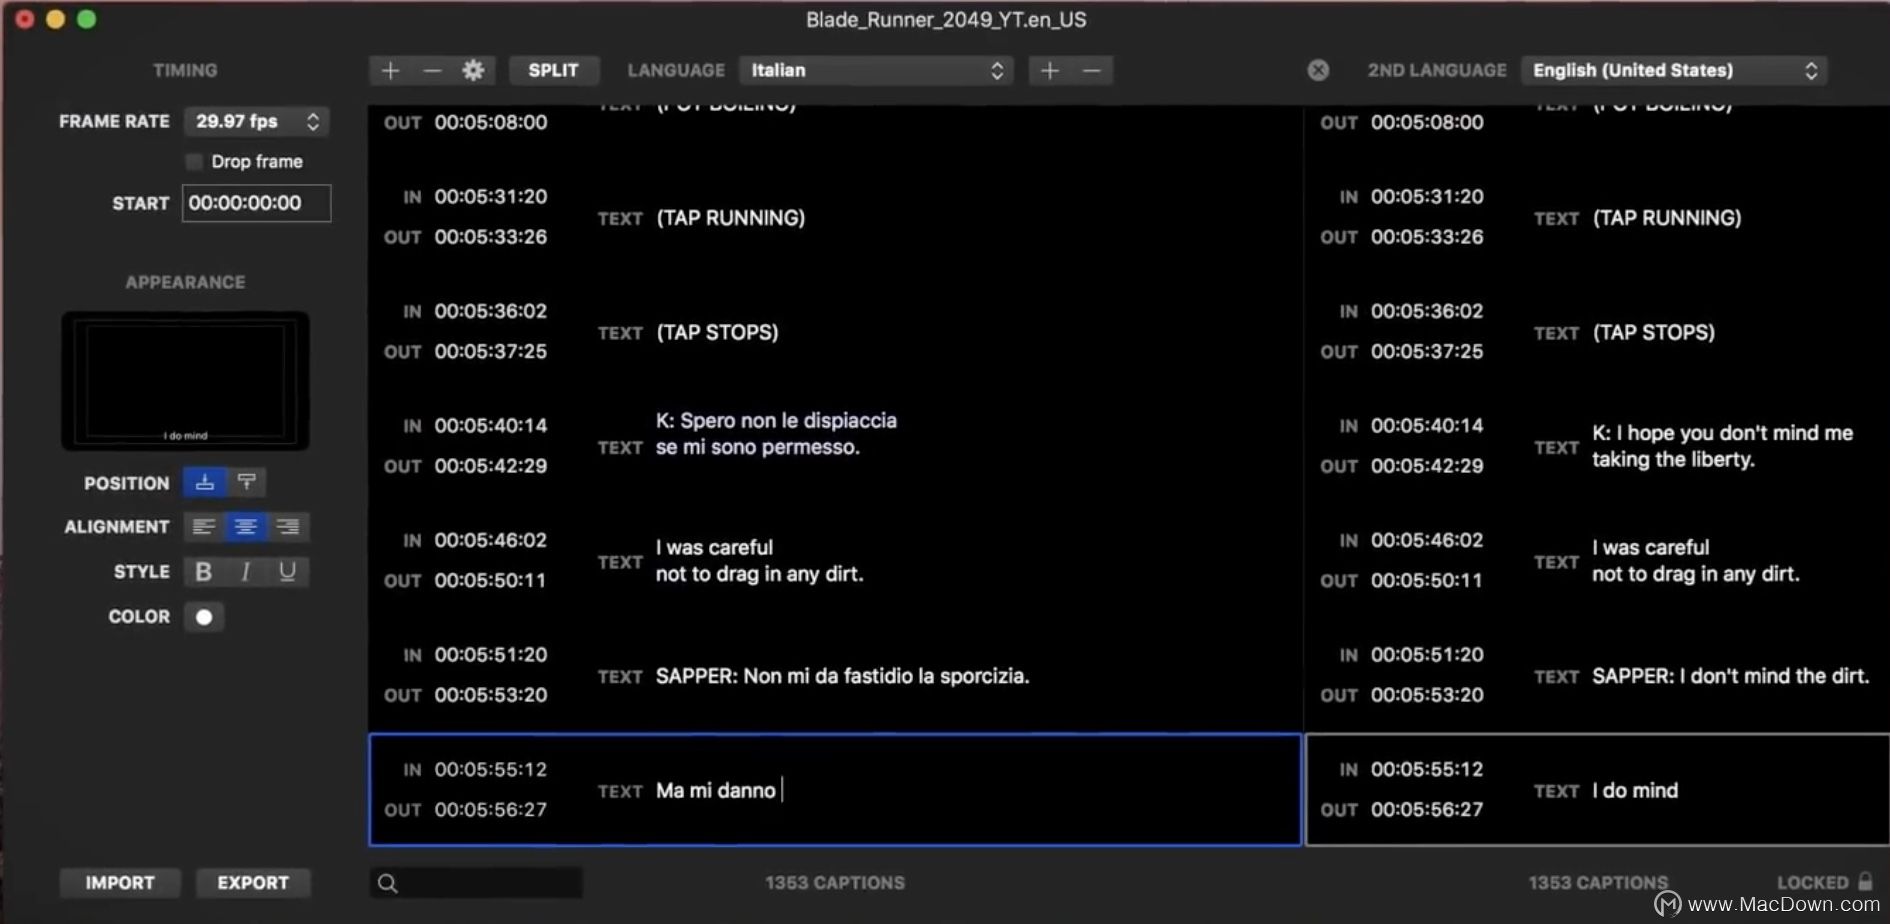
Task: Open the caption color picker
Action: point(204,616)
